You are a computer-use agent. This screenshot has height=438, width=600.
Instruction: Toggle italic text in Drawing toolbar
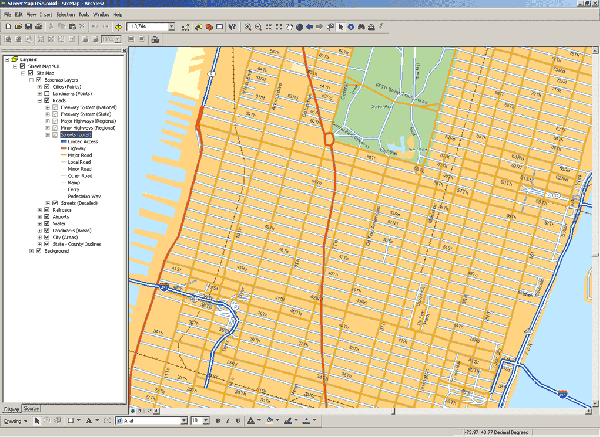[x=228, y=421]
